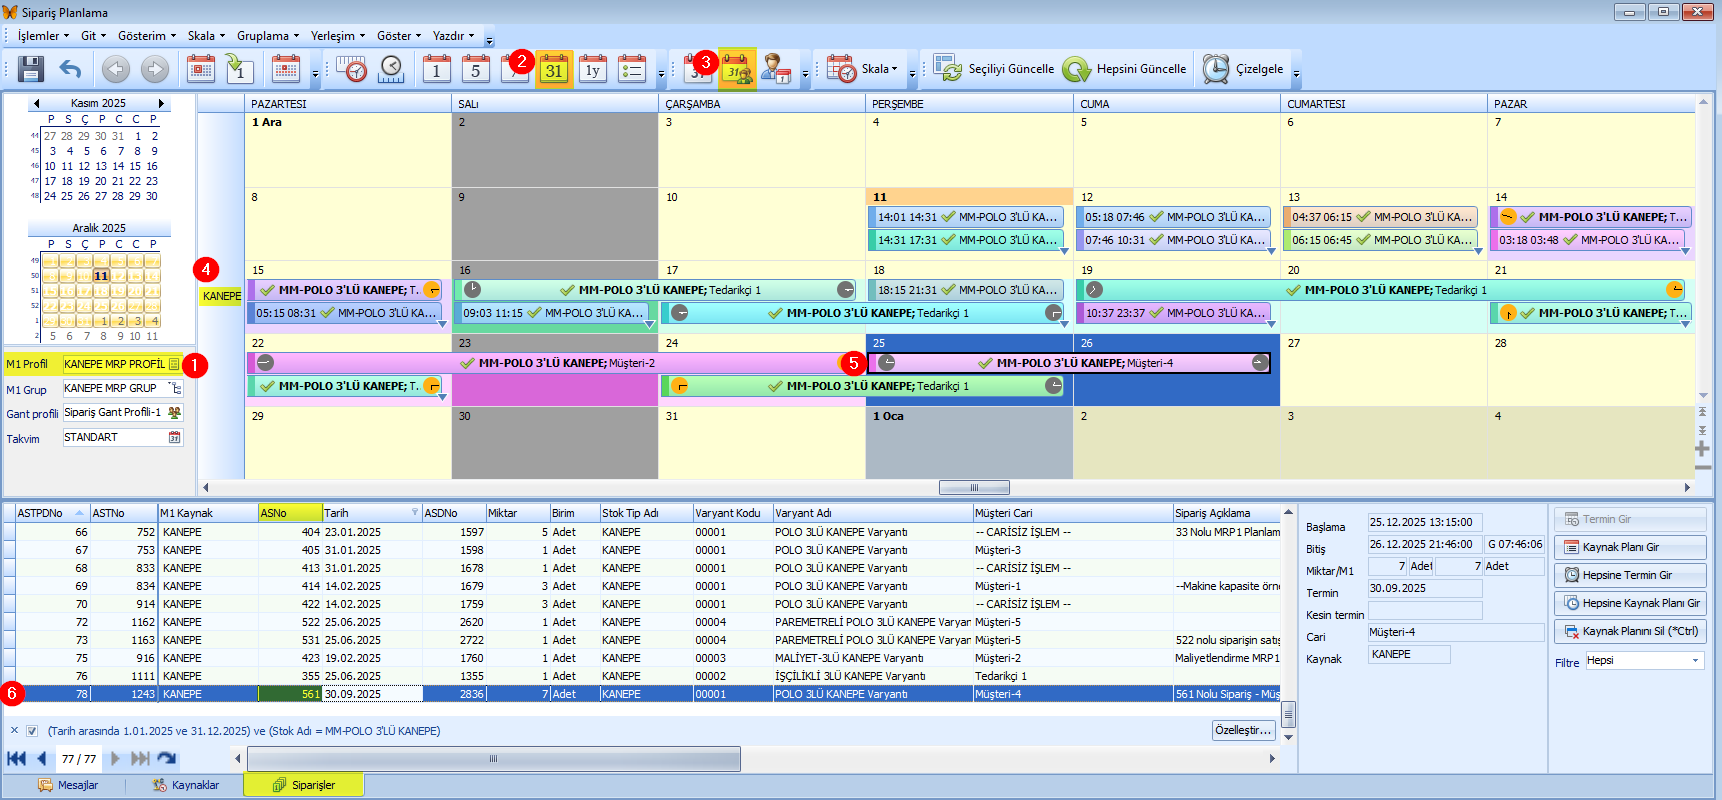Jump to first record in grid navigator
Screen dimensions: 1722x800
pyautogui.click(x=16, y=759)
